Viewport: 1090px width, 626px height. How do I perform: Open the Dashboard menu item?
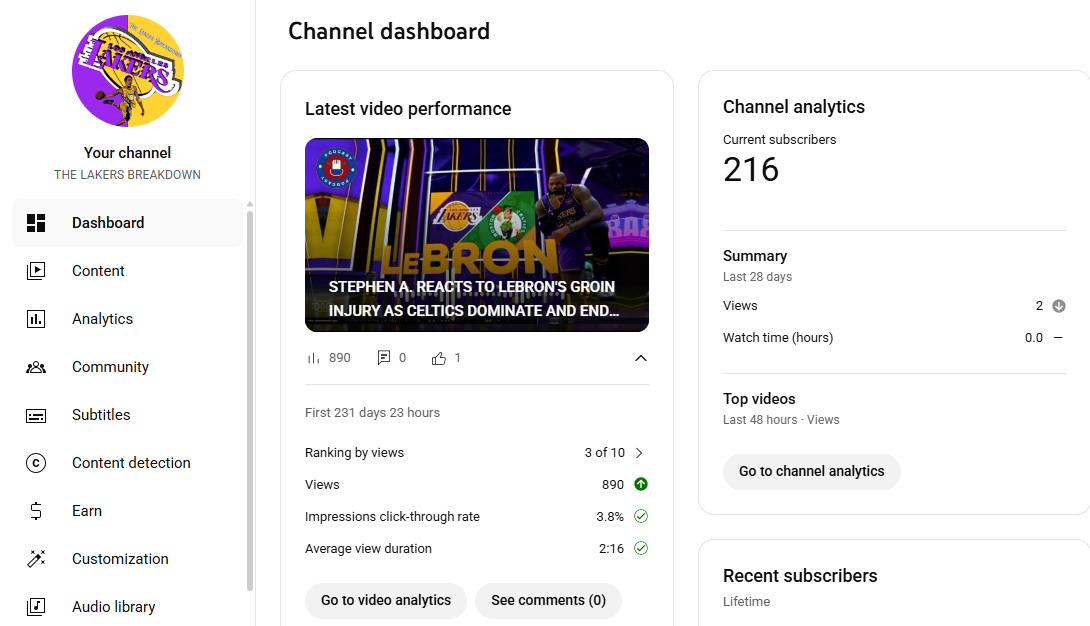[128, 223]
